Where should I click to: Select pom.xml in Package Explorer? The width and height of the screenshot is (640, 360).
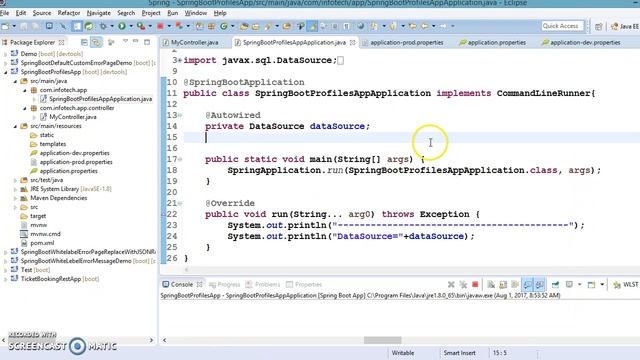click(x=42, y=243)
